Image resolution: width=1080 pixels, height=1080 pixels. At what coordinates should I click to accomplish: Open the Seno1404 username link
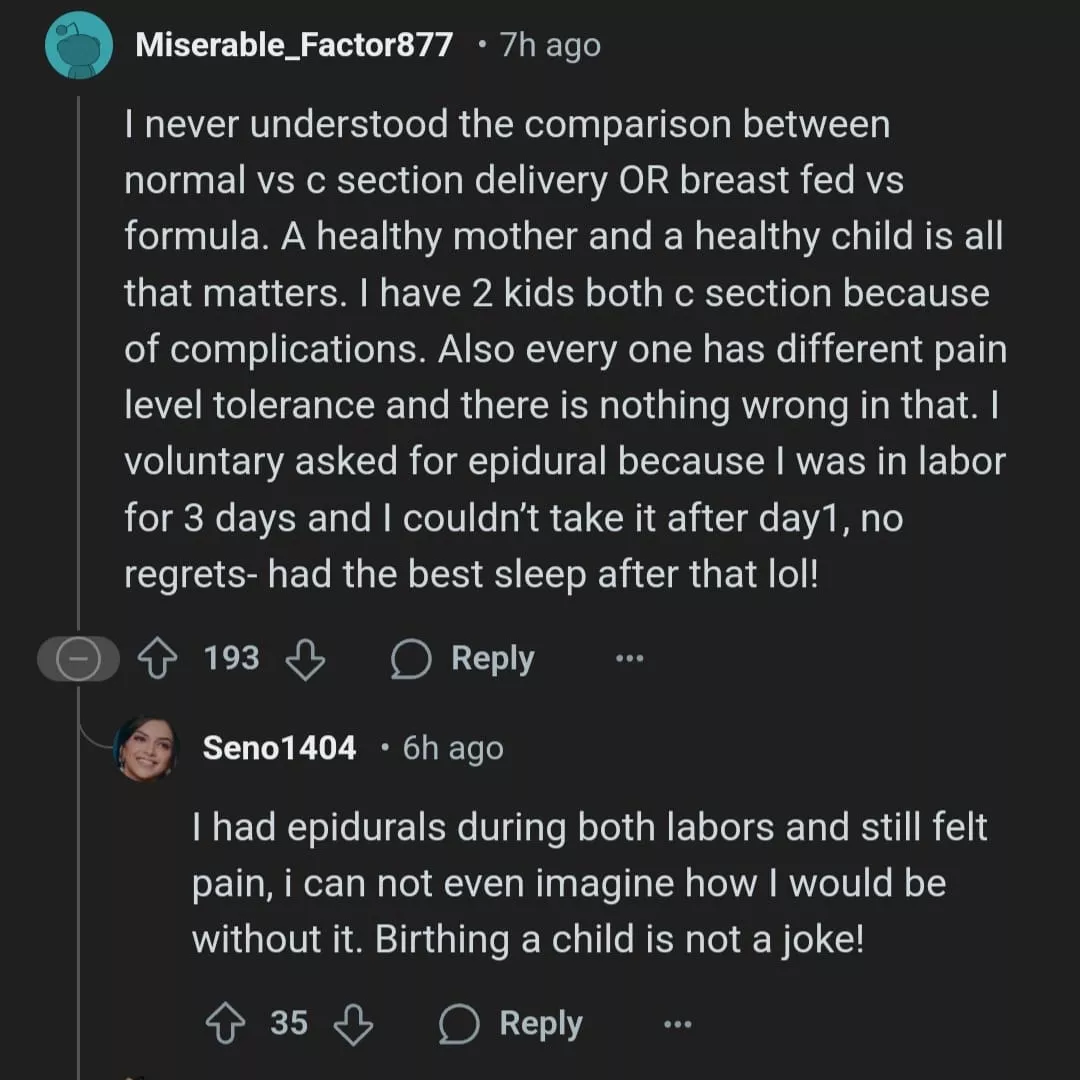coord(279,748)
